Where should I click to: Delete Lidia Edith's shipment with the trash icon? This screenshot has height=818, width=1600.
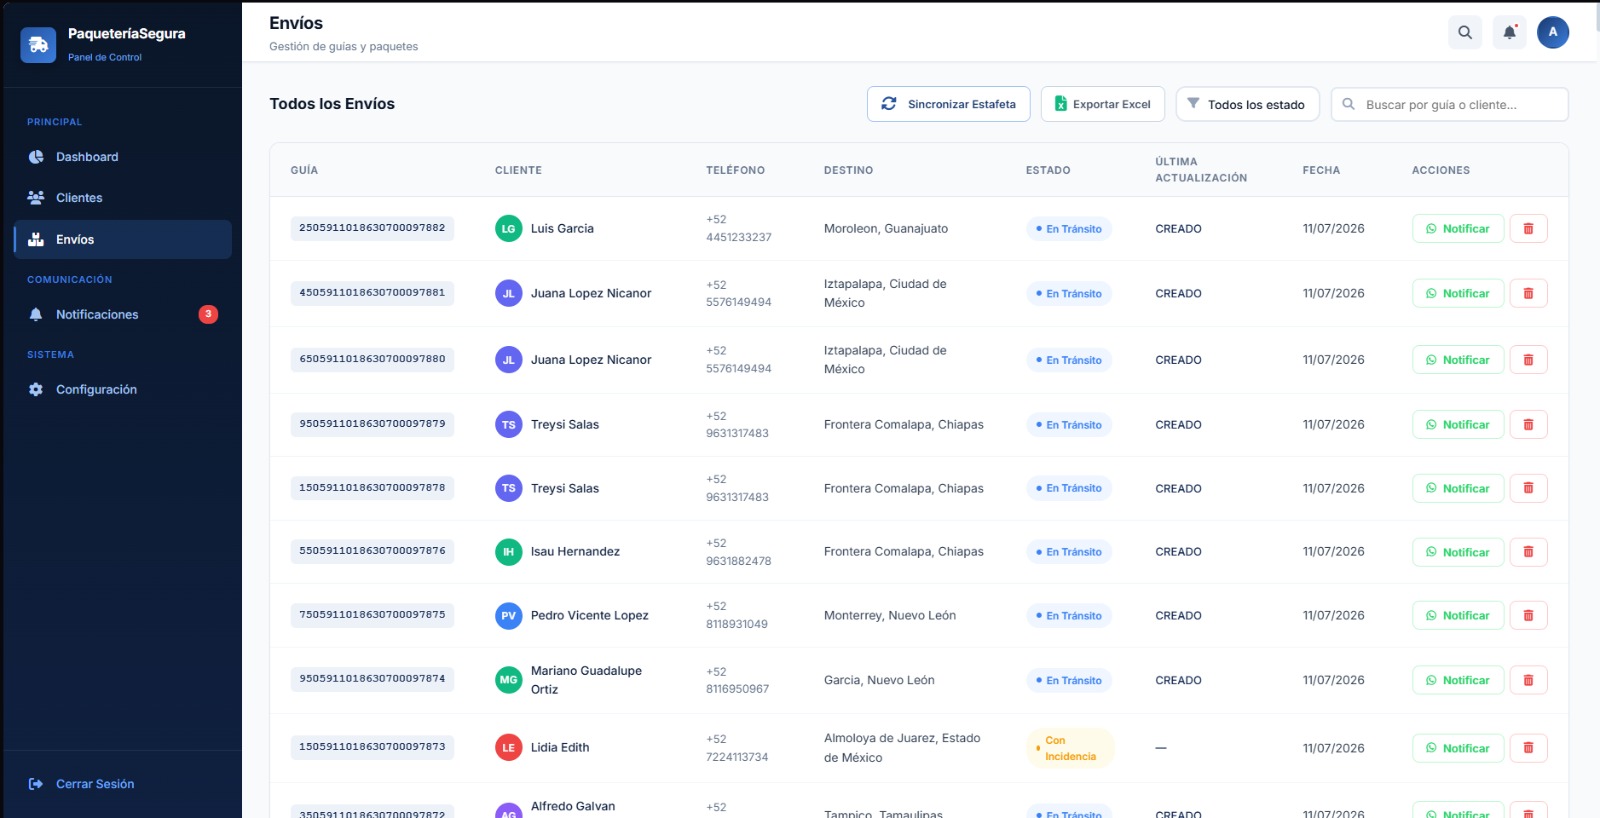1528,748
